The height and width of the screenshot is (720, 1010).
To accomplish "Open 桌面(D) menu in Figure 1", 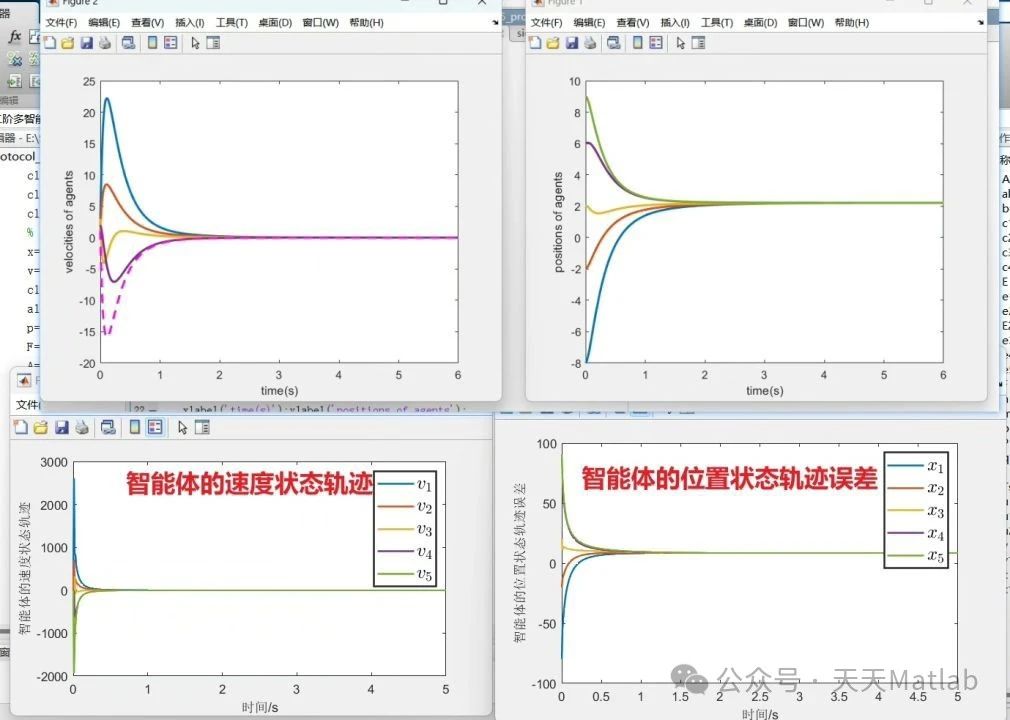I will tap(760, 23).
